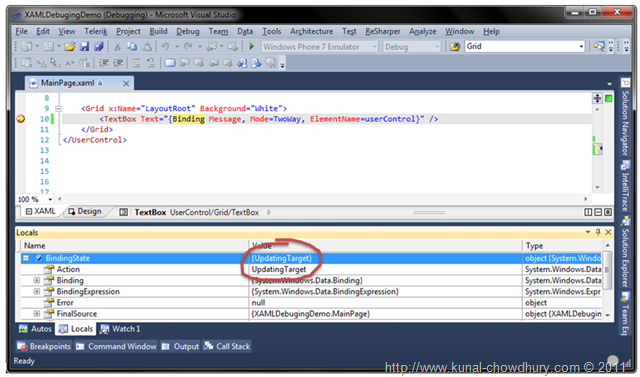640x377 pixels.
Task: Toggle the breakpoint on line 10
Action: pos(20,119)
